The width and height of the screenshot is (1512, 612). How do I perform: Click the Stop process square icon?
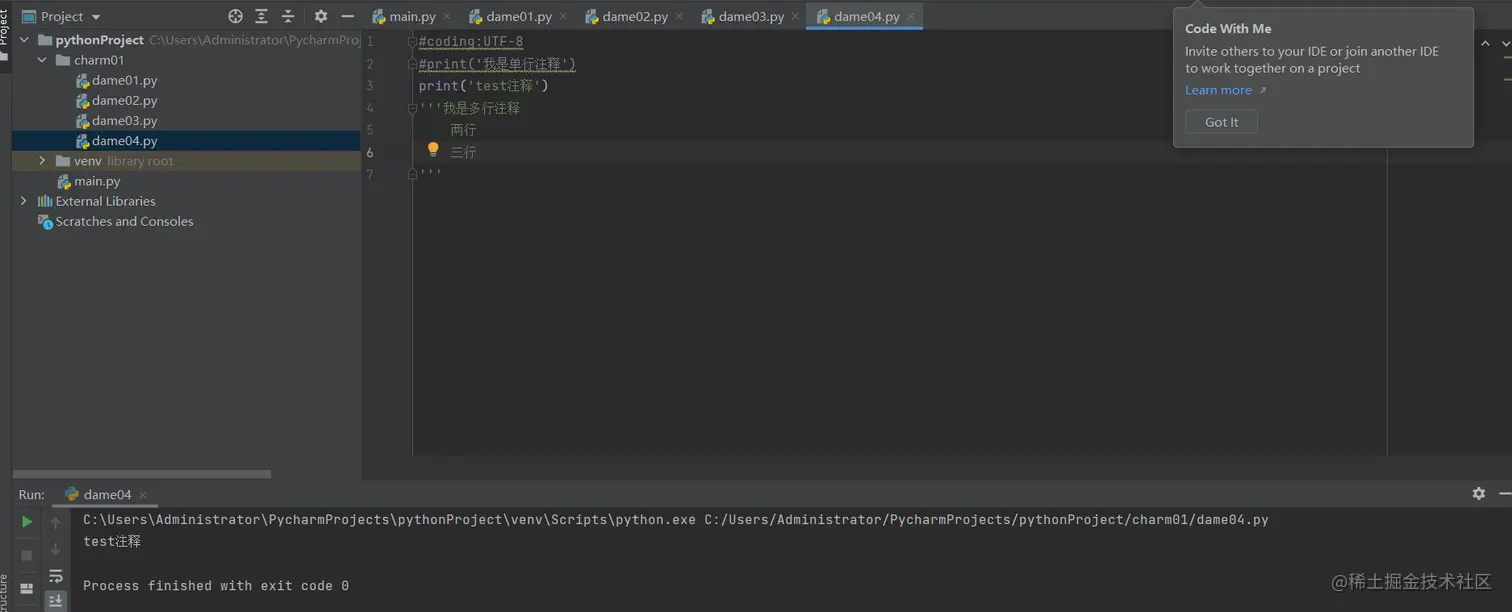point(27,555)
